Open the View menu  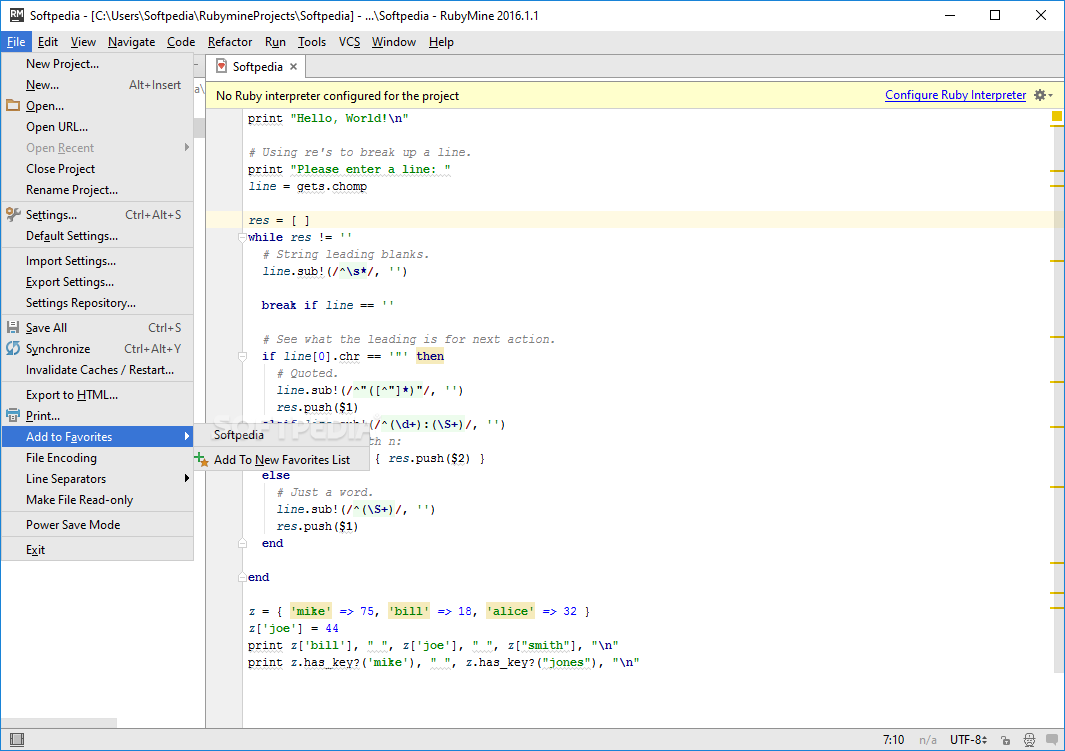(83, 42)
